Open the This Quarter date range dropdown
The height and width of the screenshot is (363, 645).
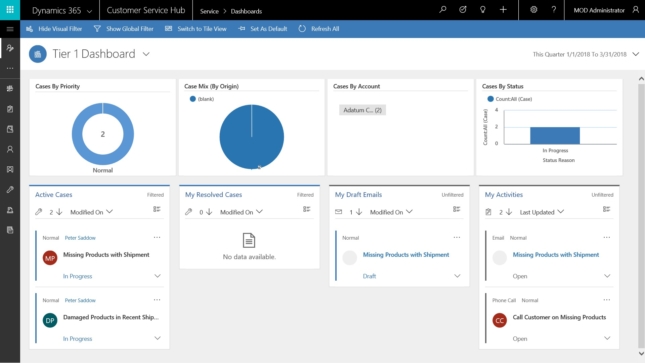pyautogui.click(x=635, y=54)
